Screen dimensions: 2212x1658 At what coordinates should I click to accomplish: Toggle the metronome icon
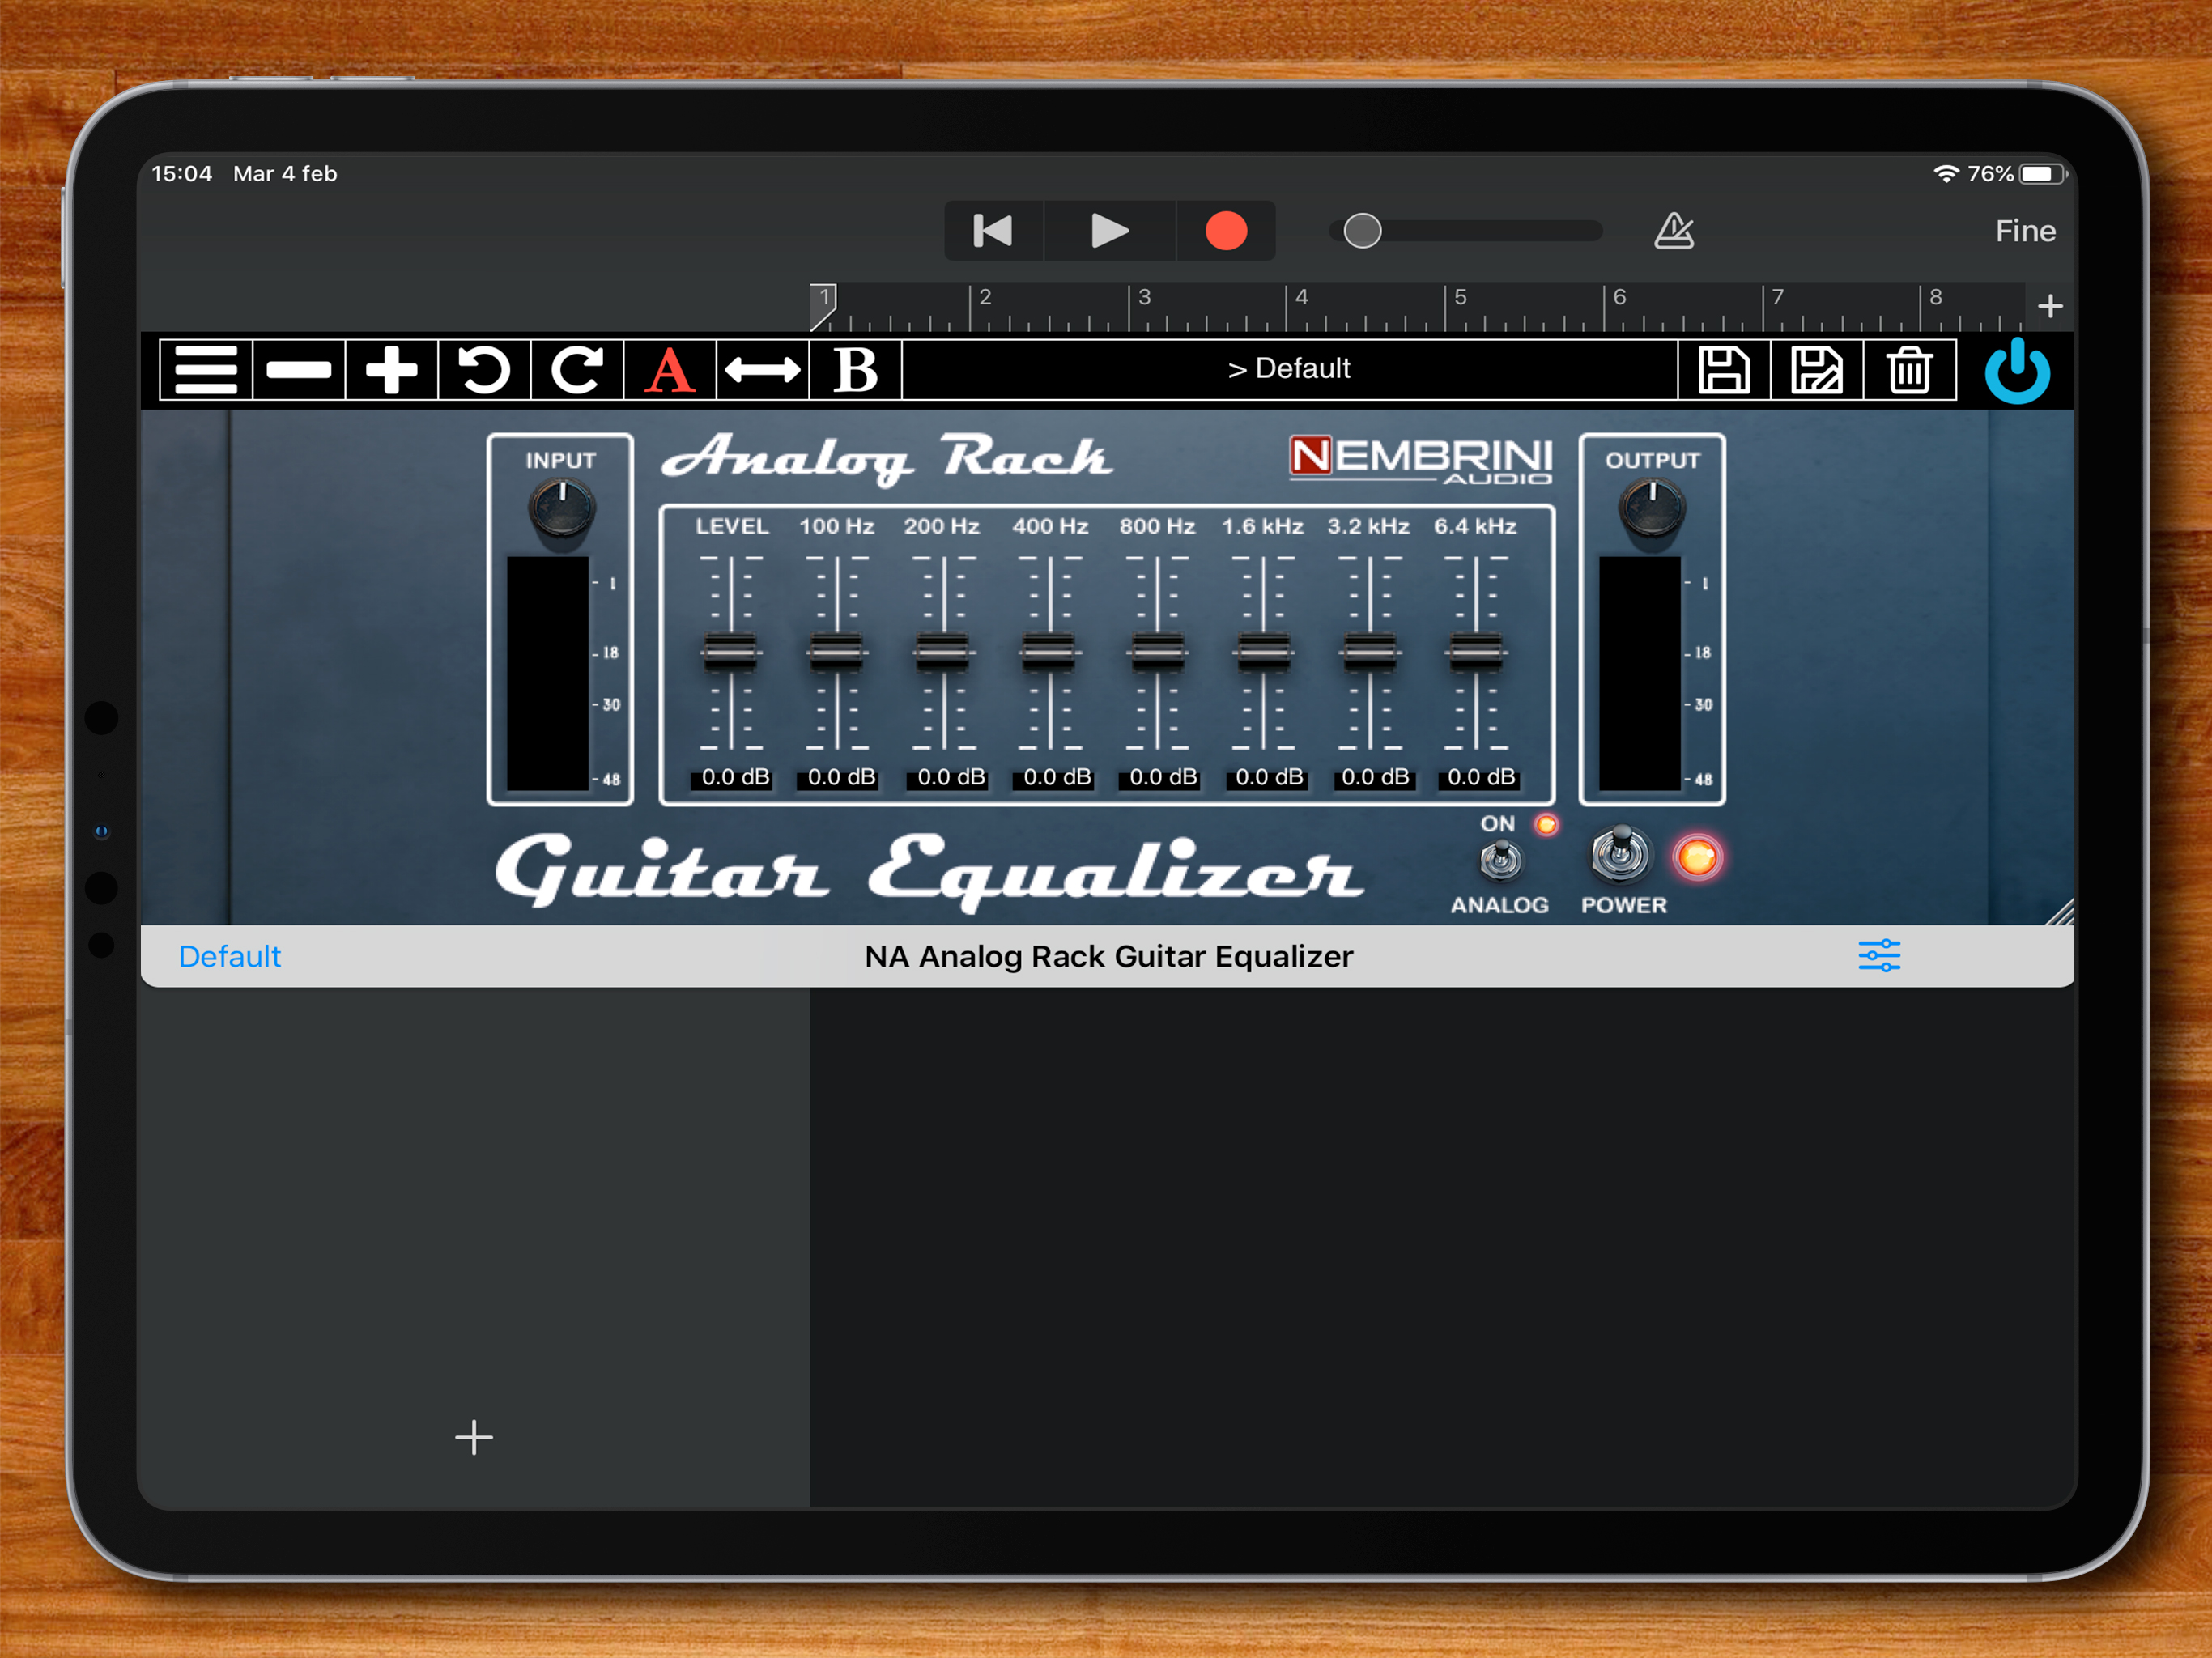(1673, 231)
